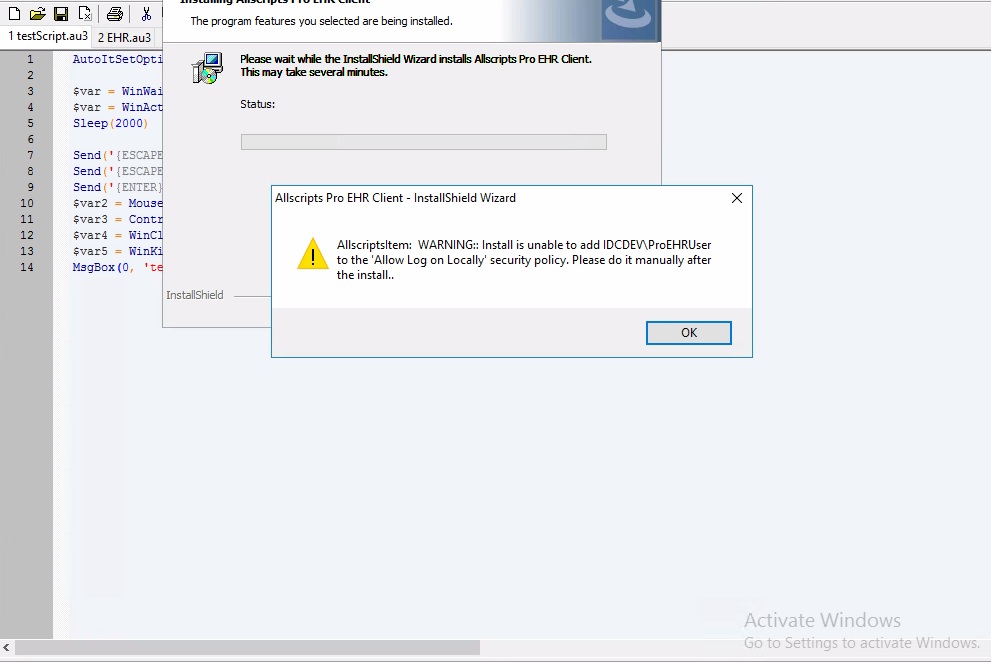This screenshot has width=991, height=662.
Task: Click line number 1 in the gutter
Action: point(30,59)
